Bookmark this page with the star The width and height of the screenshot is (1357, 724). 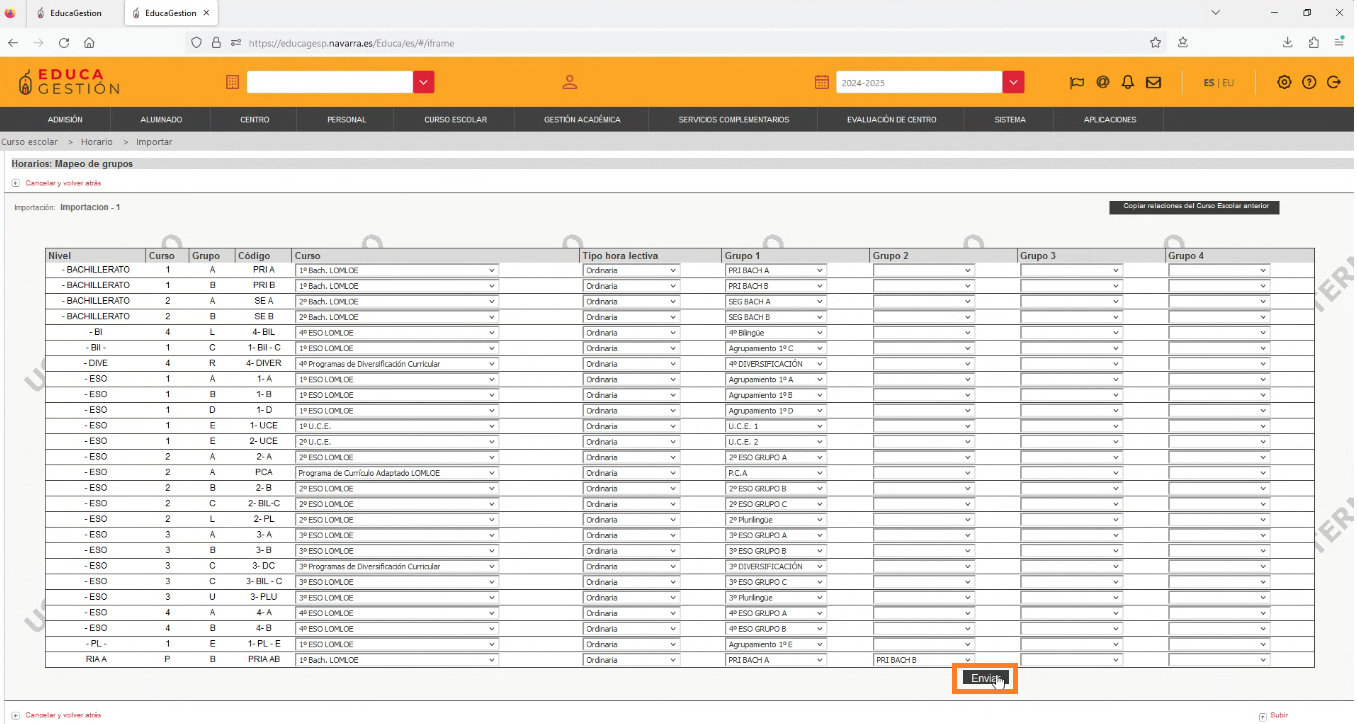[x=1155, y=43]
